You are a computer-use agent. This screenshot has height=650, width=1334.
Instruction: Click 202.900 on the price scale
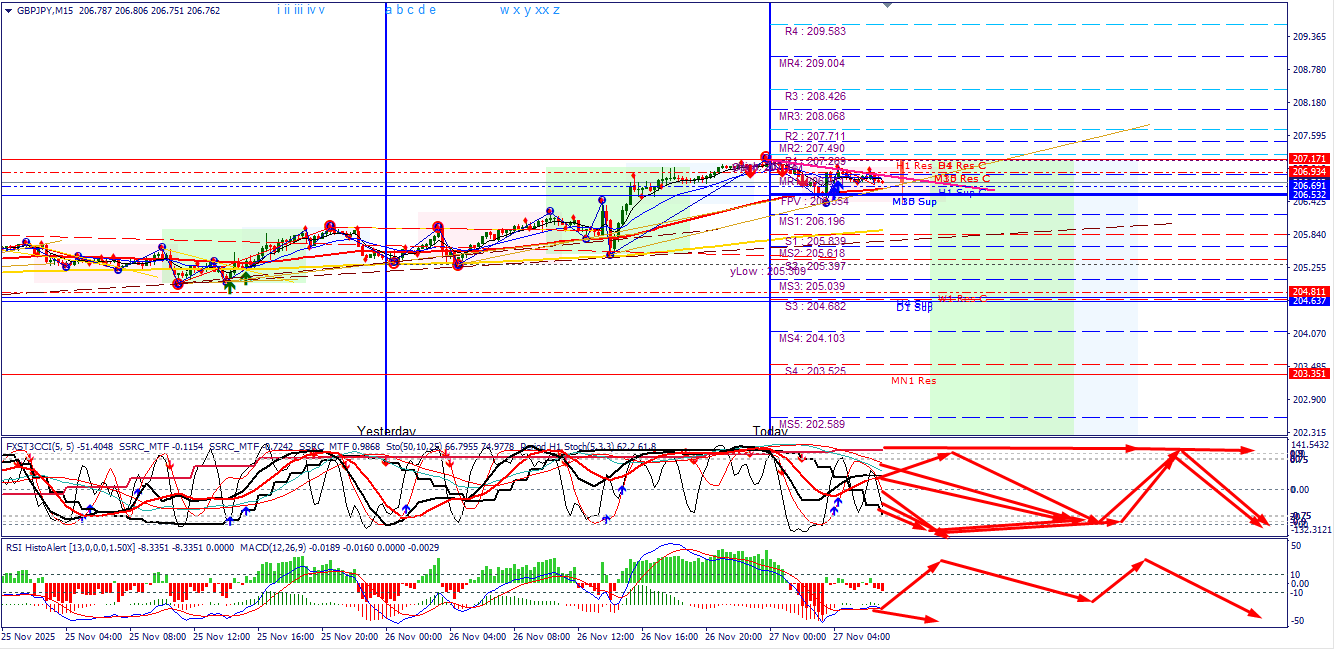pos(1309,400)
